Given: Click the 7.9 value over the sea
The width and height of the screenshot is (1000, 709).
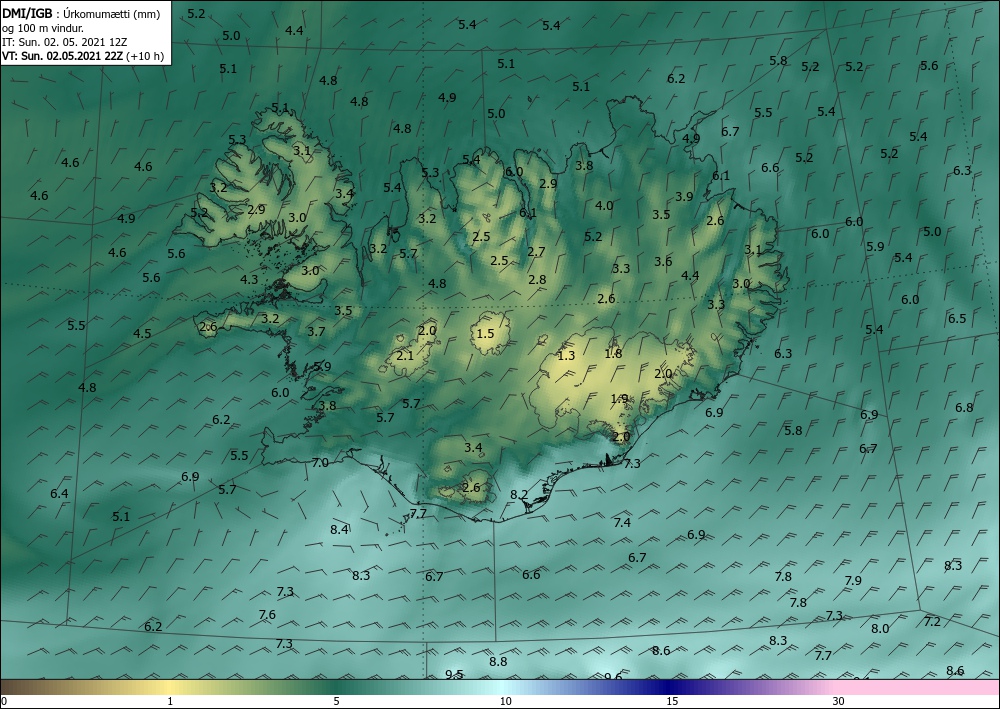Looking at the screenshot, I should pos(853,581).
